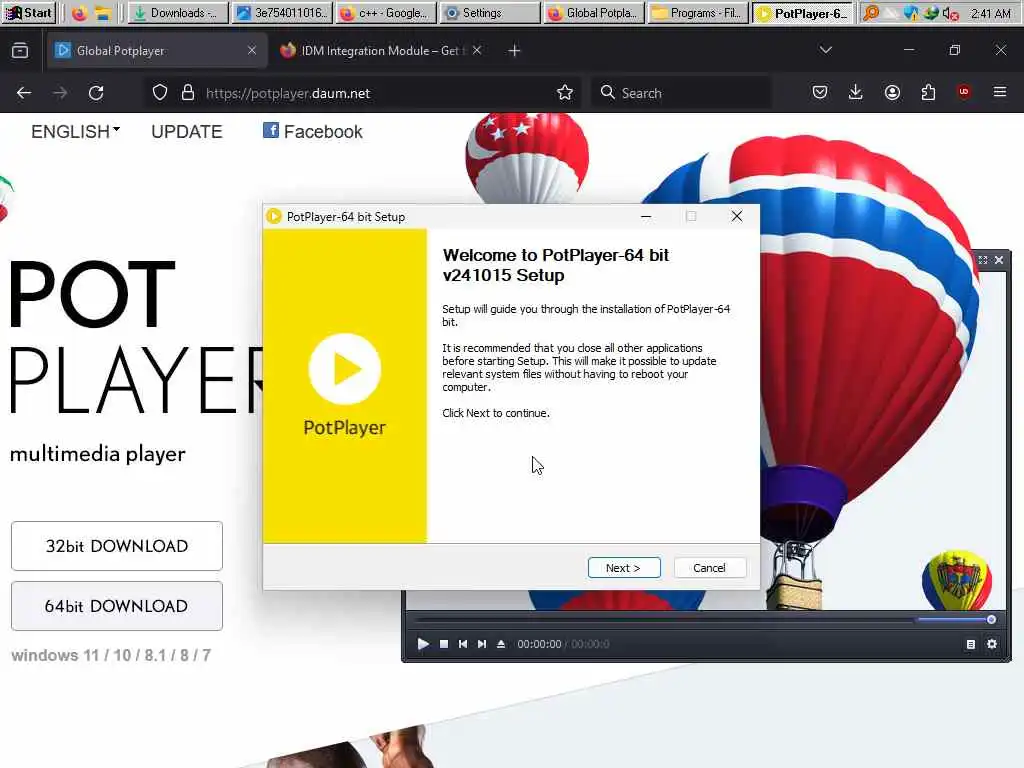Open the Start menu

(29, 12)
